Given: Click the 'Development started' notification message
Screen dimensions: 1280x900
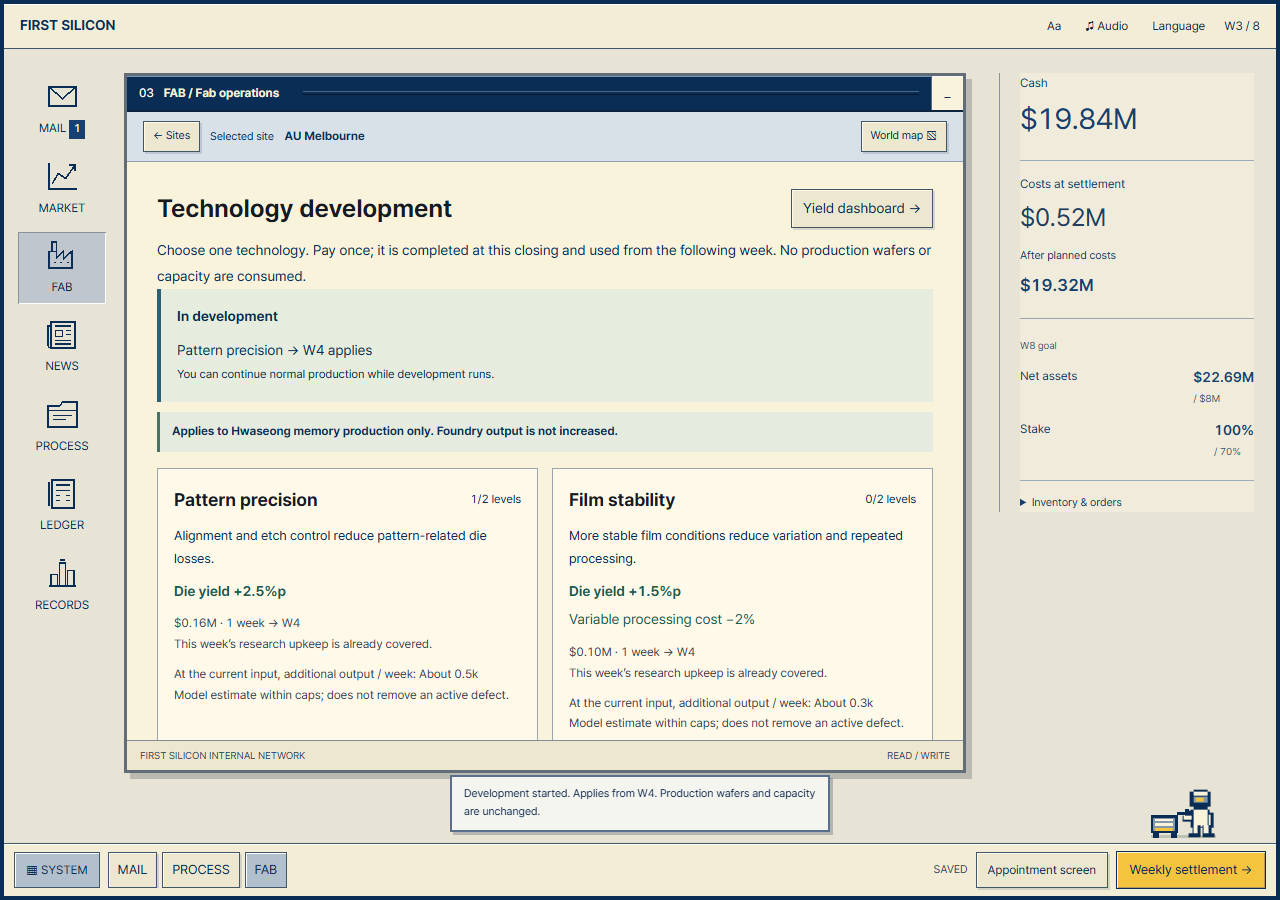Looking at the screenshot, I should (640, 802).
